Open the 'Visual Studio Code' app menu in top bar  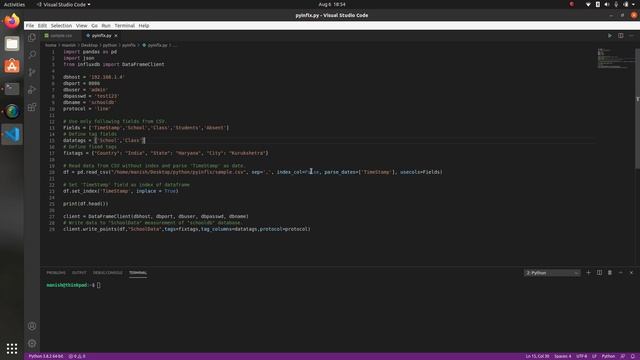pos(63,4)
